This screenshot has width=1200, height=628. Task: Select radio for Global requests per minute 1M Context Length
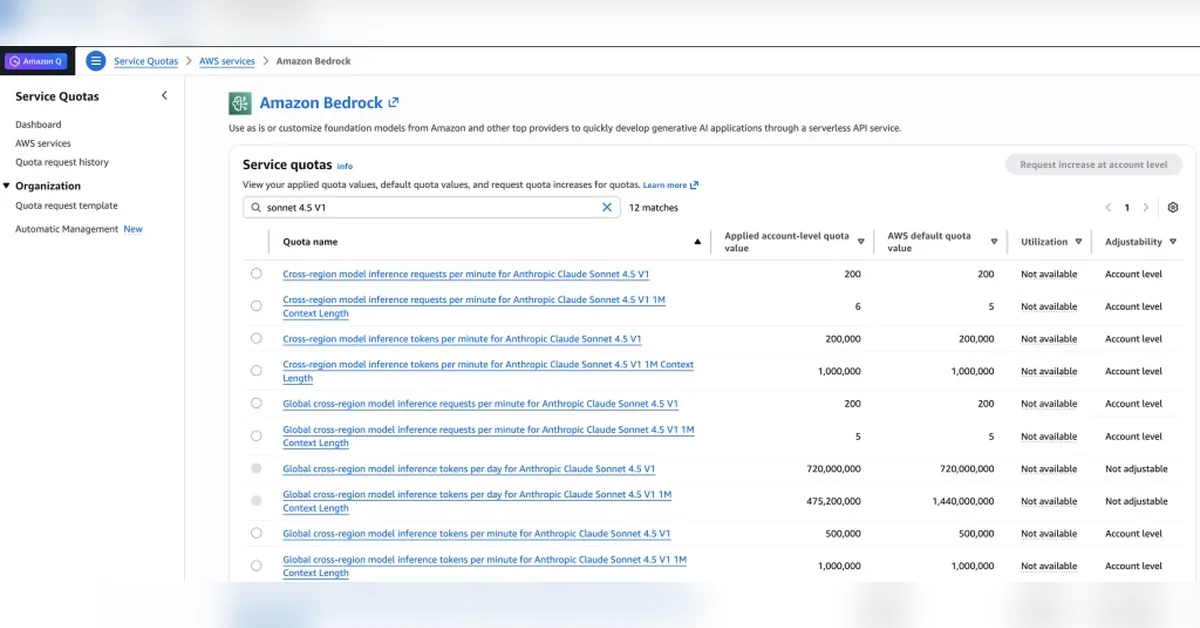pyautogui.click(x=256, y=436)
